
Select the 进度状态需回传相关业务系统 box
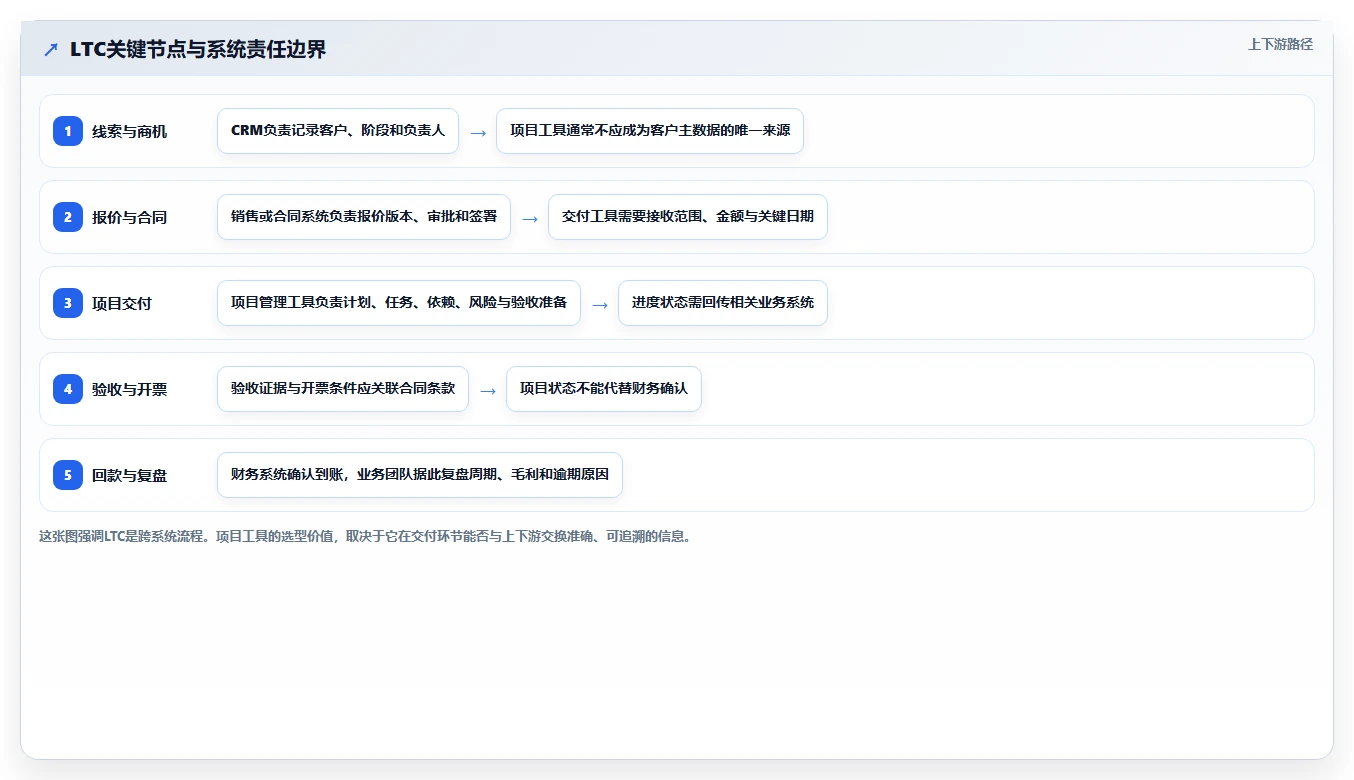click(723, 303)
